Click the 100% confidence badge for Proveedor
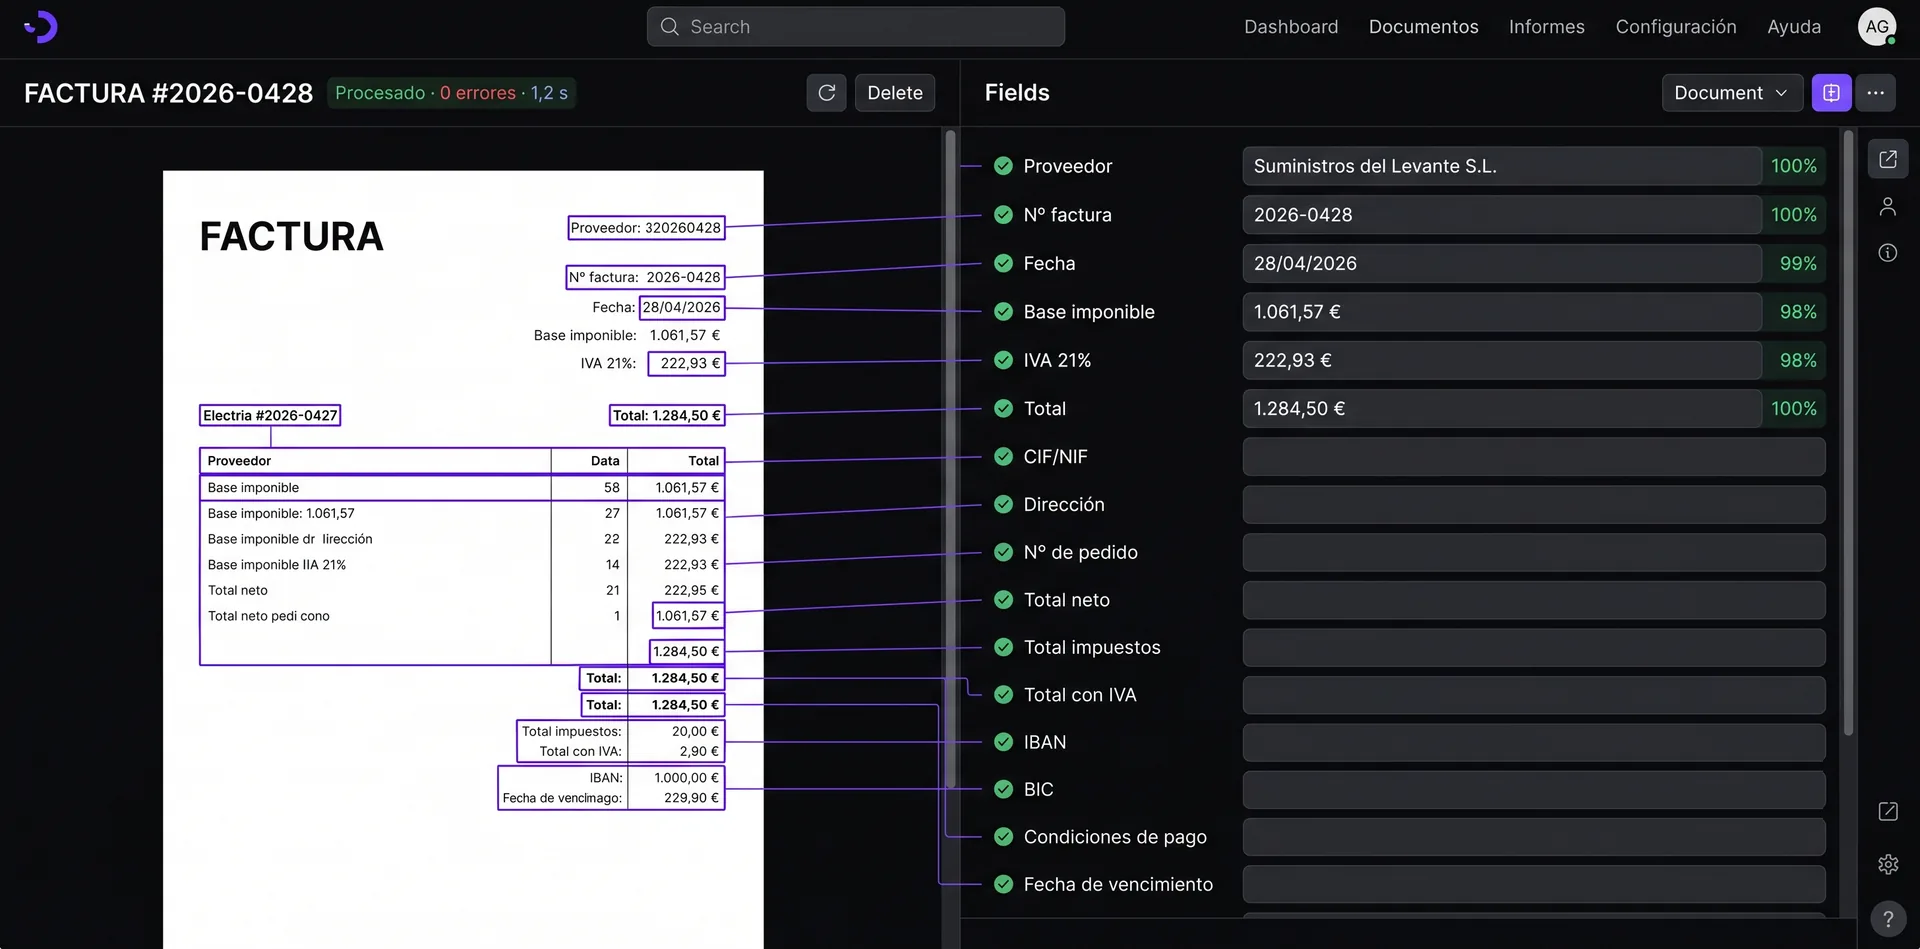This screenshot has height=949, width=1920. (x=1794, y=166)
